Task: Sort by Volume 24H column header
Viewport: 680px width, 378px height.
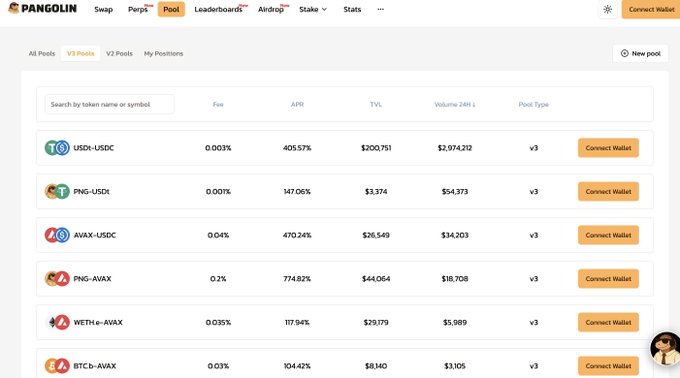Action: (455, 104)
